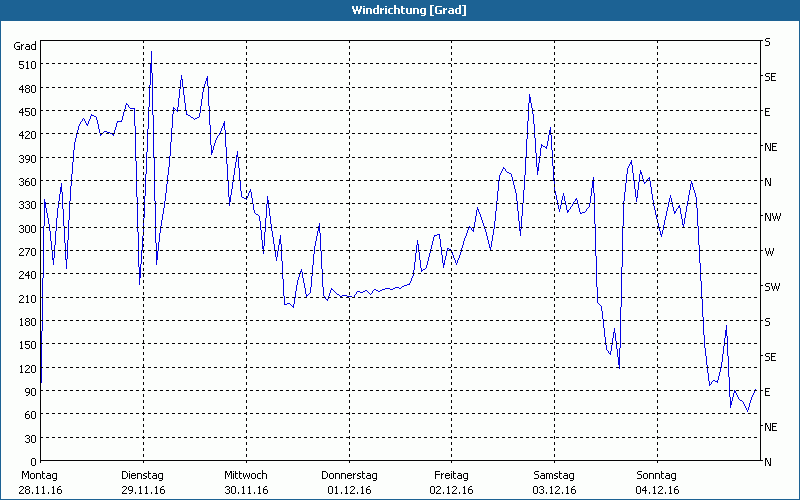This screenshot has height=500, width=800.
Task: Select the 270 left axis label
Action: click(x=28, y=252)
